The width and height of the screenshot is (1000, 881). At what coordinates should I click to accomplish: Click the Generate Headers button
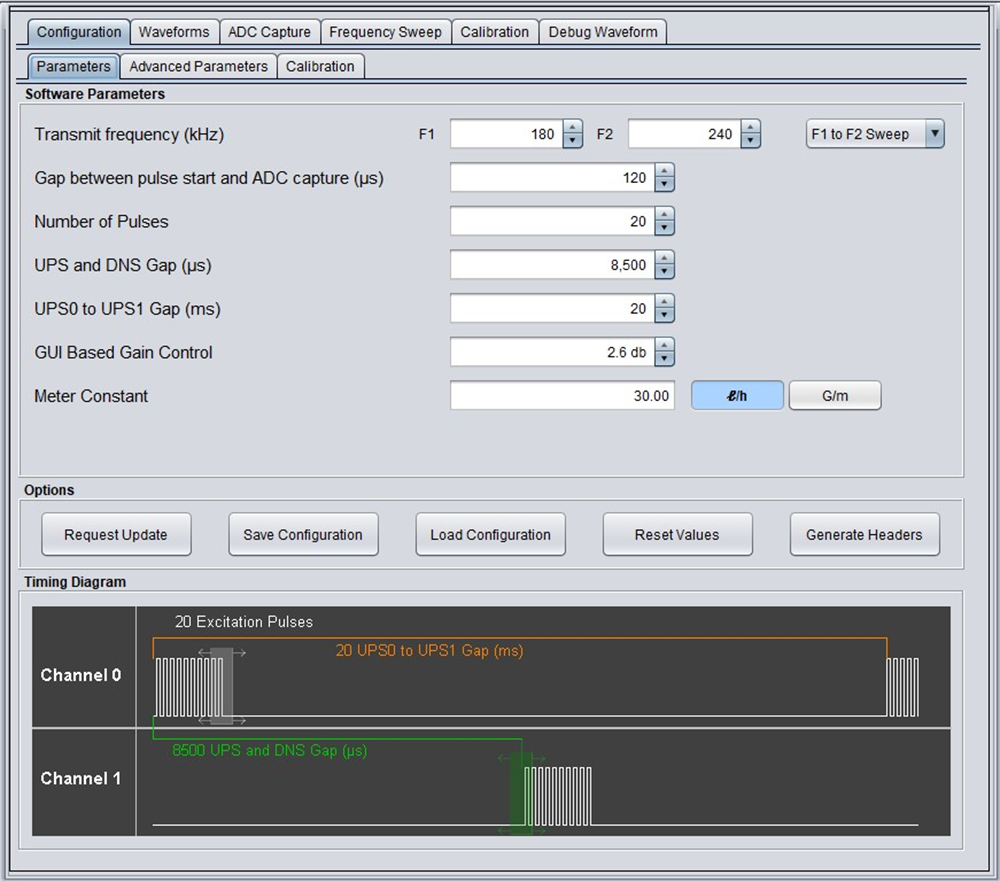coord(864,535)
